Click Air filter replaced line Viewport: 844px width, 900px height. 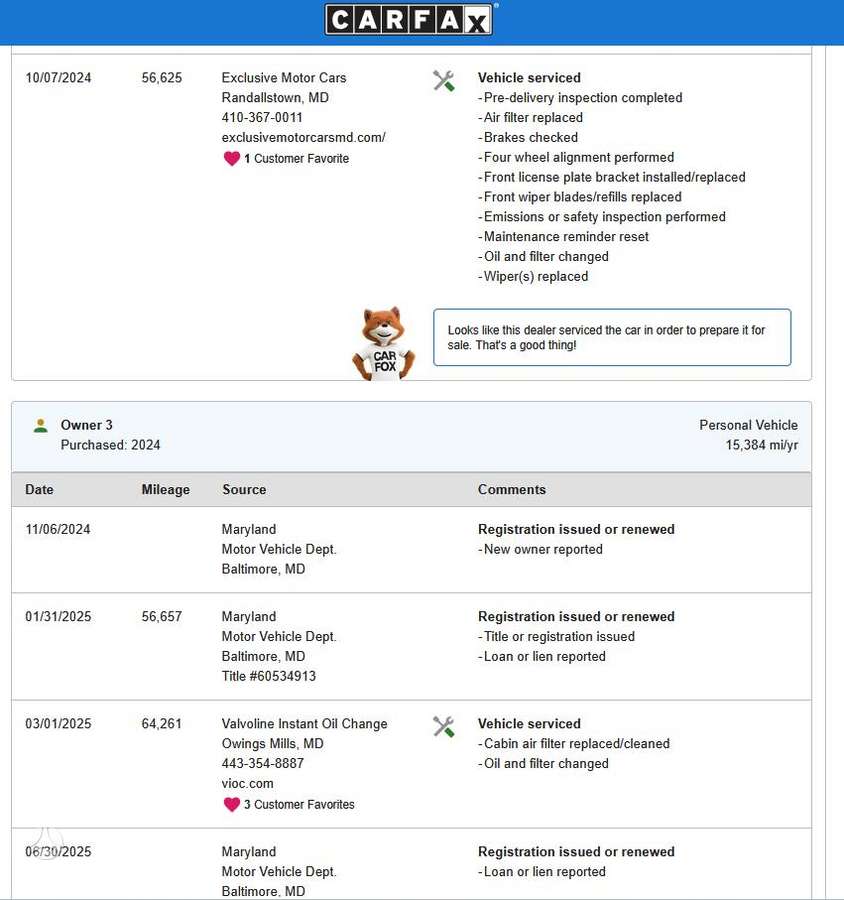pos(531,117)
